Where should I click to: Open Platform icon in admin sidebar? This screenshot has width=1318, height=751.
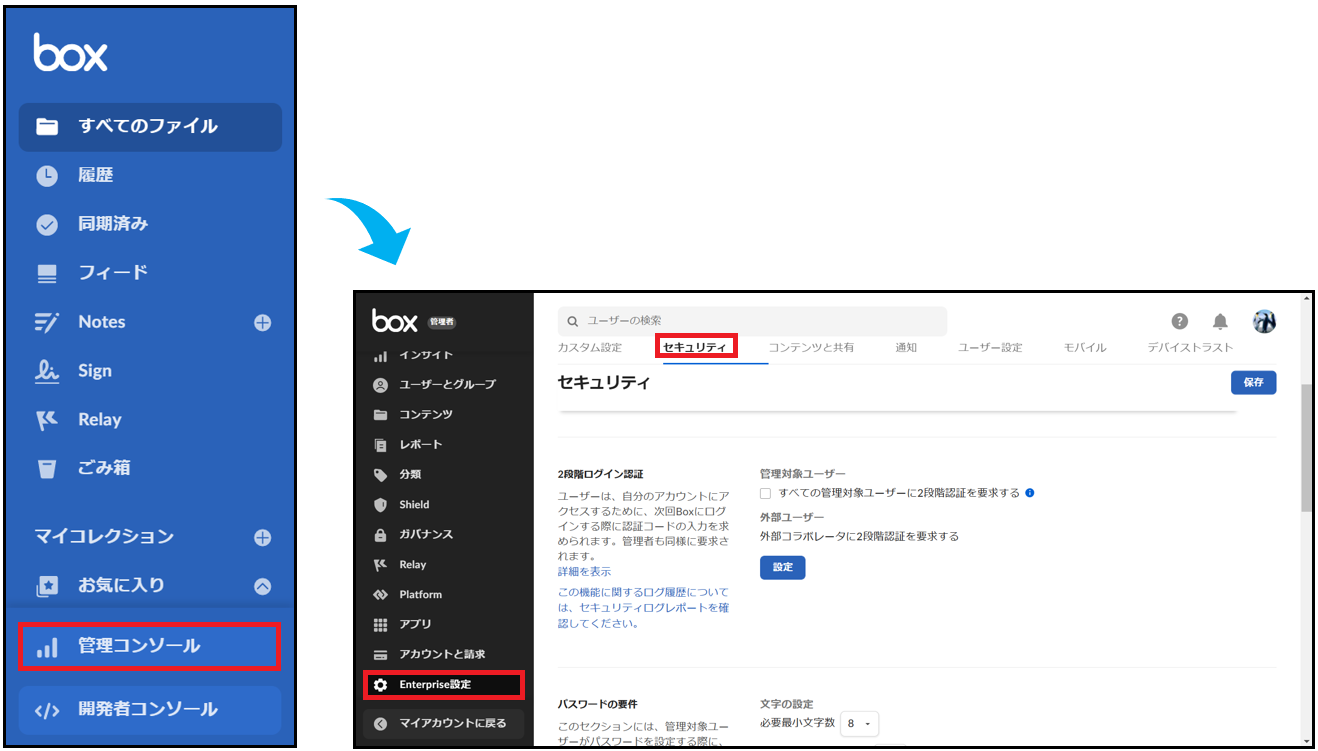380,595
